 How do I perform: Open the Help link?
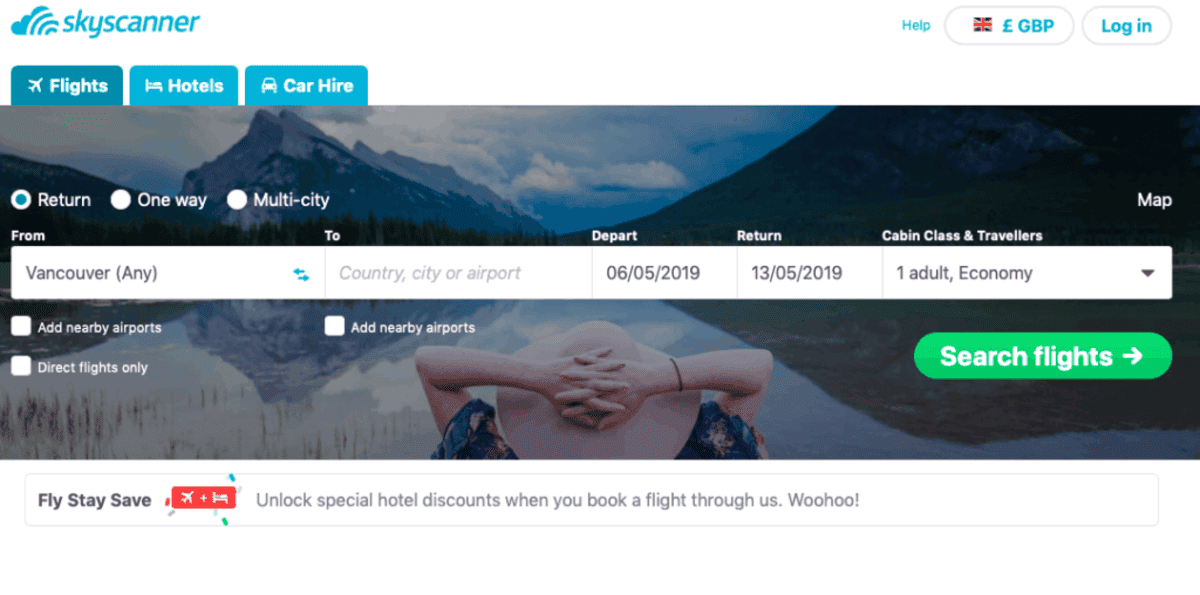[916, 26]
